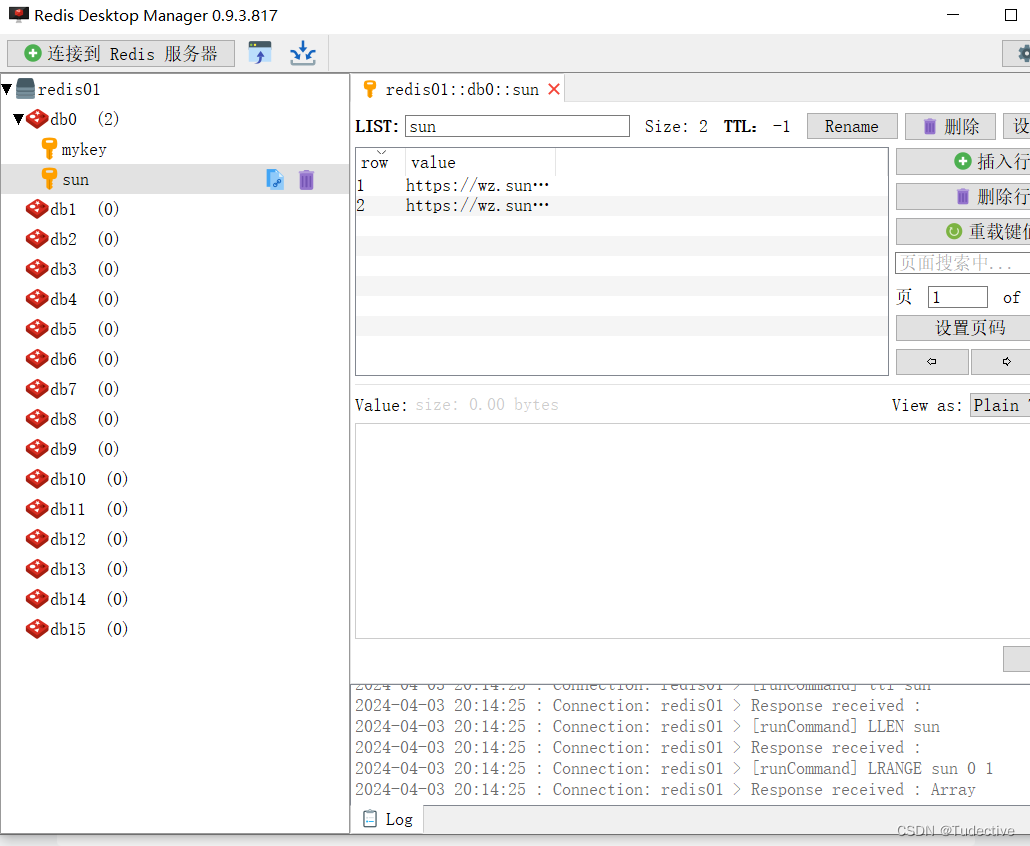Click the Rename key button
This screenshot has height=846, width=1030.
[851, 126]
